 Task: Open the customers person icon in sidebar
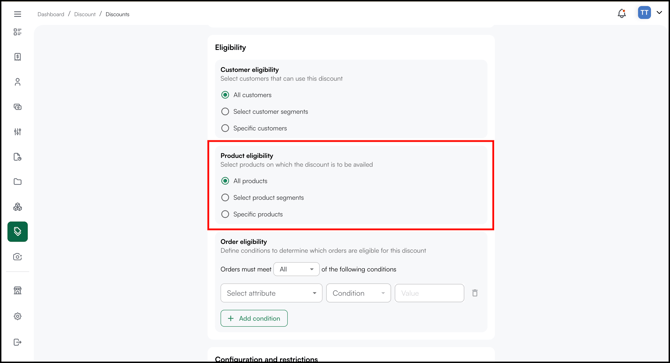point(18,82)
